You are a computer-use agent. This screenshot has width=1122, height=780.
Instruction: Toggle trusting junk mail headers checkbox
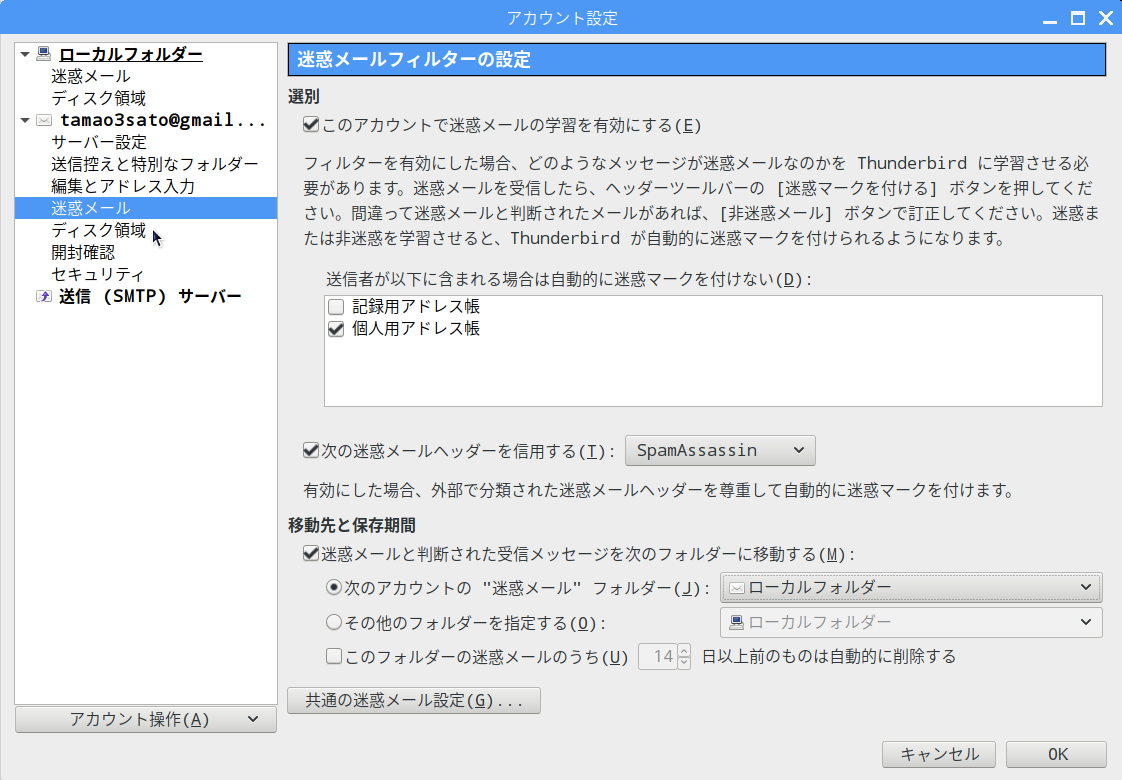point(311,450)
